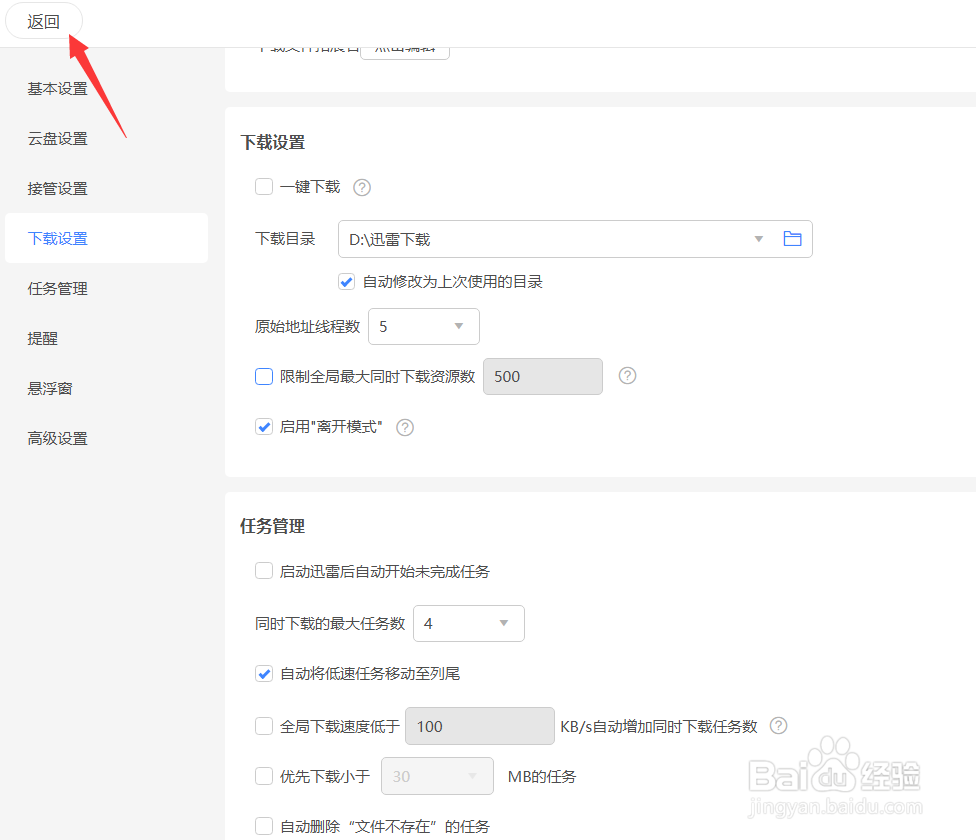Click the help icon beside 启用"离开模式"
976x840 pixels.
pos(404,427)
